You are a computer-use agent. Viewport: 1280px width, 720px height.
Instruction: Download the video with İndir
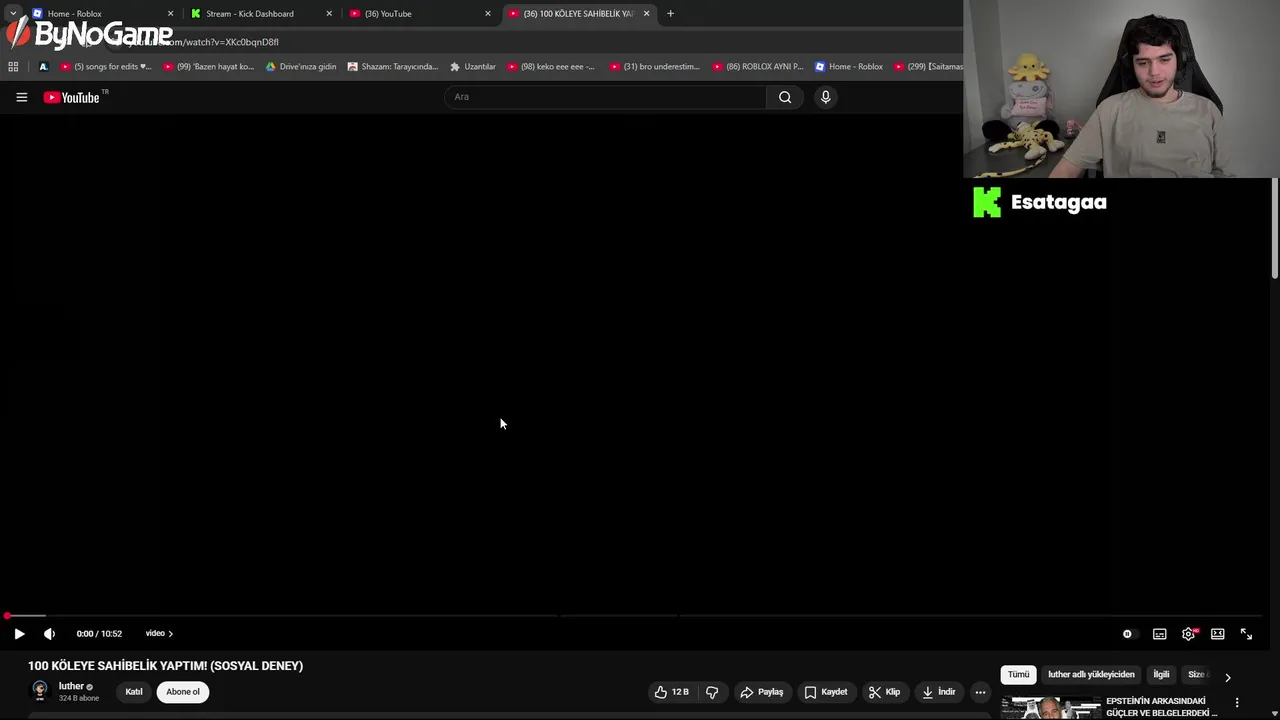pyautogui.click(x=939, y=692)
